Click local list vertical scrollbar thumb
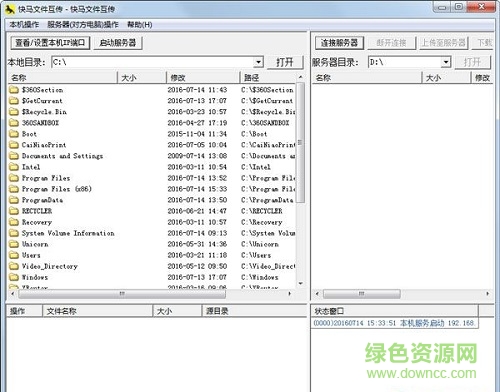This screenshot has height=392, width=500. click(x=300, y=142)
